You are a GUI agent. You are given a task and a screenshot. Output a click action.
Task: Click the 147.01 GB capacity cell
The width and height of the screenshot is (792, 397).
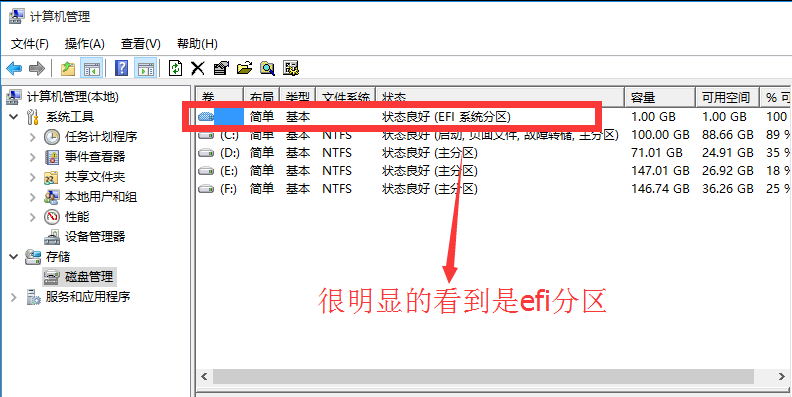660,171
